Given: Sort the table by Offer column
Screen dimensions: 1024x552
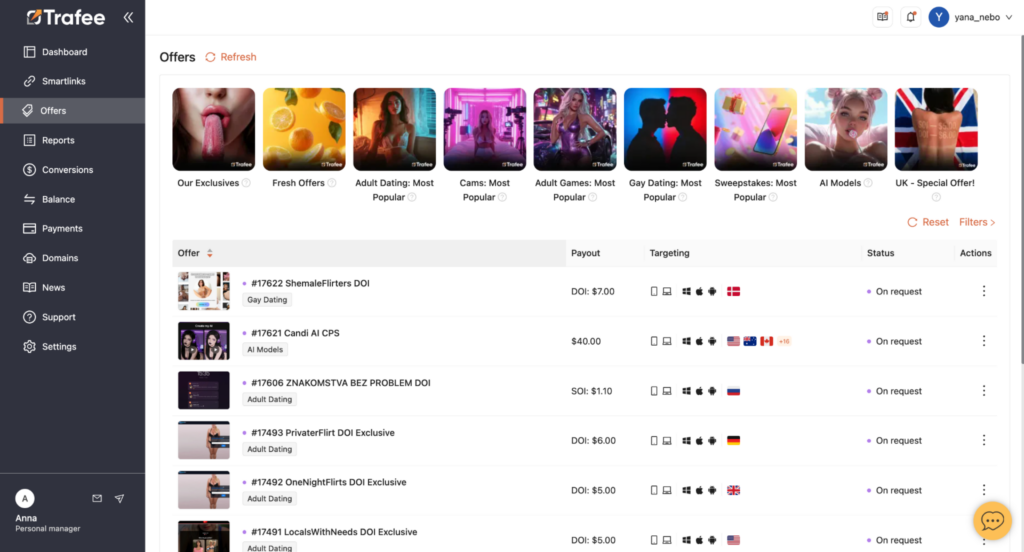Looking at the screenshot, I should tap(210, 253).
